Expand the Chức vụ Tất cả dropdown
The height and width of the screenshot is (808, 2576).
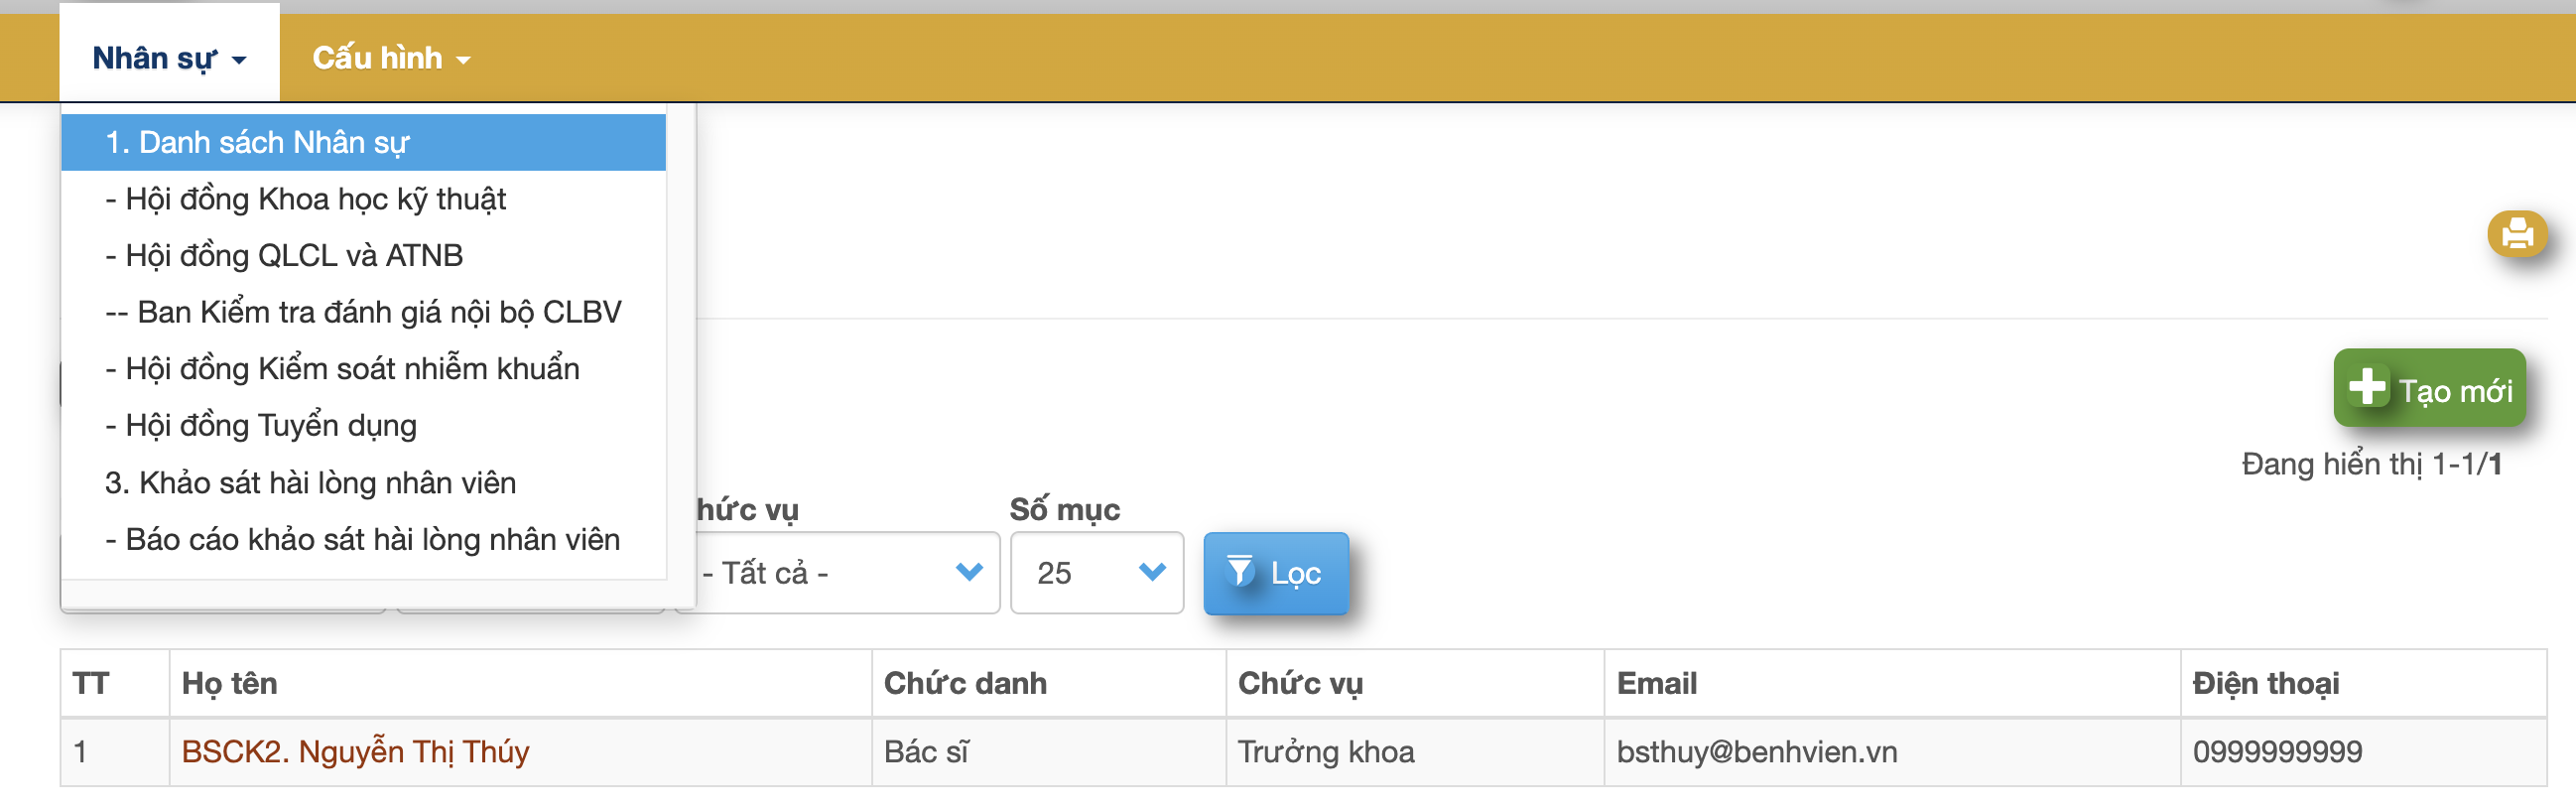coord(845,573)
